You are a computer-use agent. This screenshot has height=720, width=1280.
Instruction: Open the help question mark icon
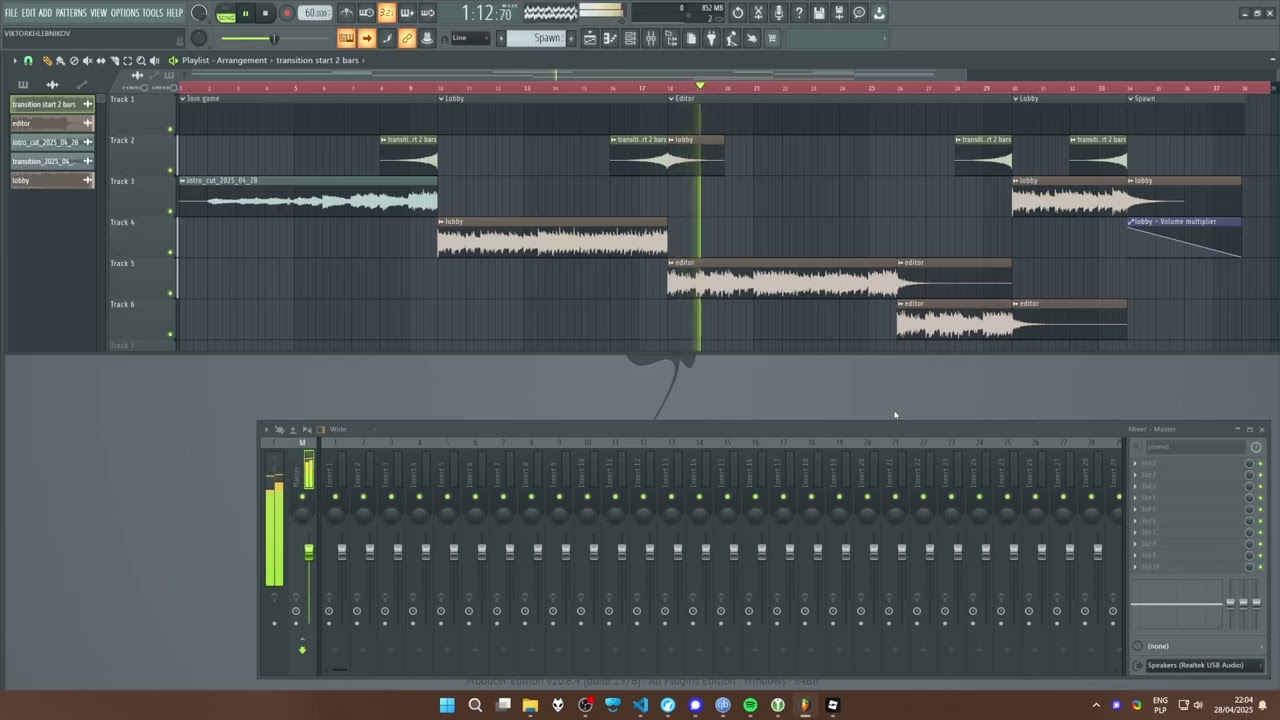[x=799, y=13]
